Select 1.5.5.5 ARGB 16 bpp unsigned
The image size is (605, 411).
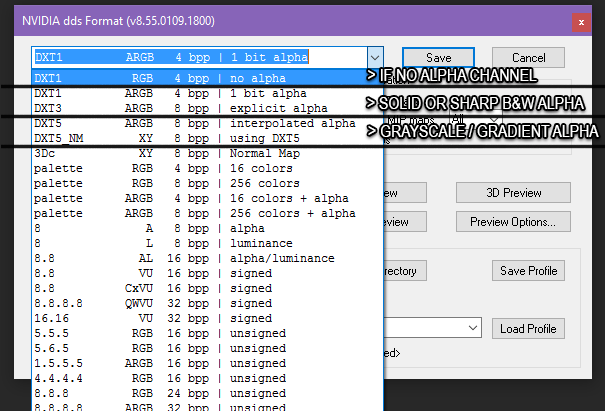208,364
